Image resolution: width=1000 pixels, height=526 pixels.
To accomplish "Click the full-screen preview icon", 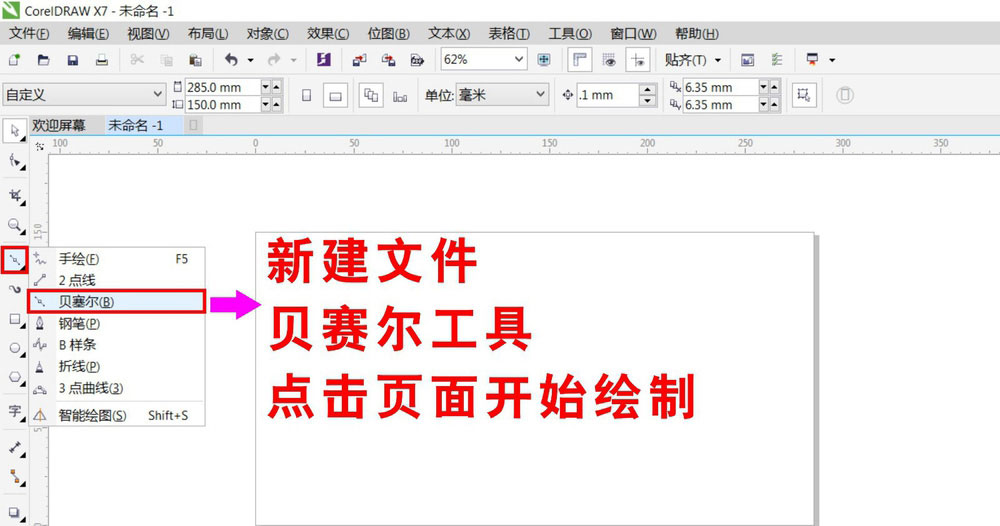I will 543,60.
